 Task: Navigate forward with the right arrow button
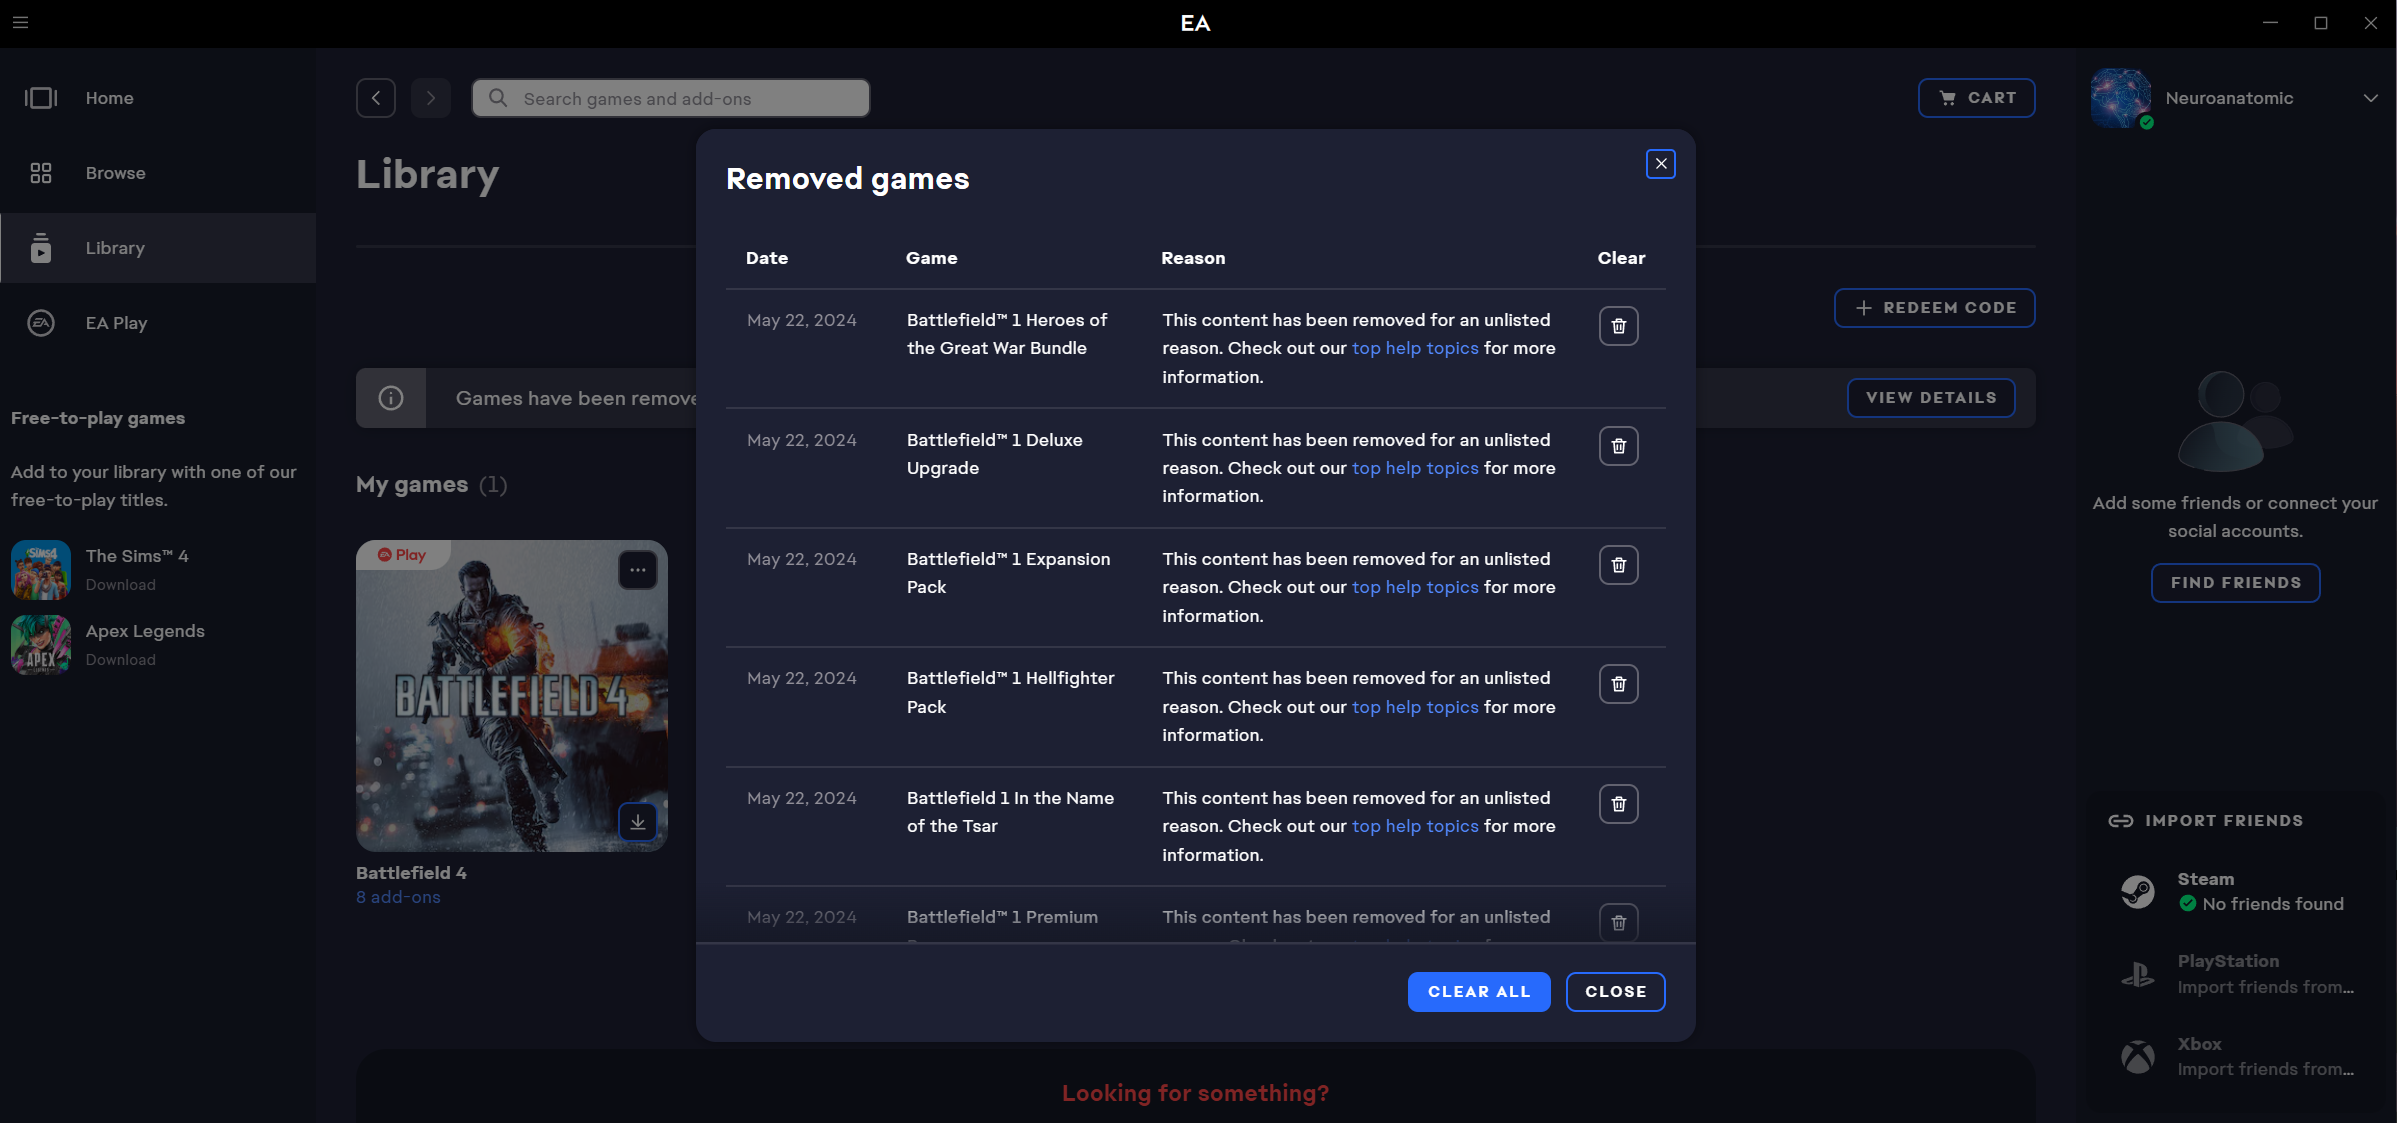pyautogui.click(x=431, y=98)
